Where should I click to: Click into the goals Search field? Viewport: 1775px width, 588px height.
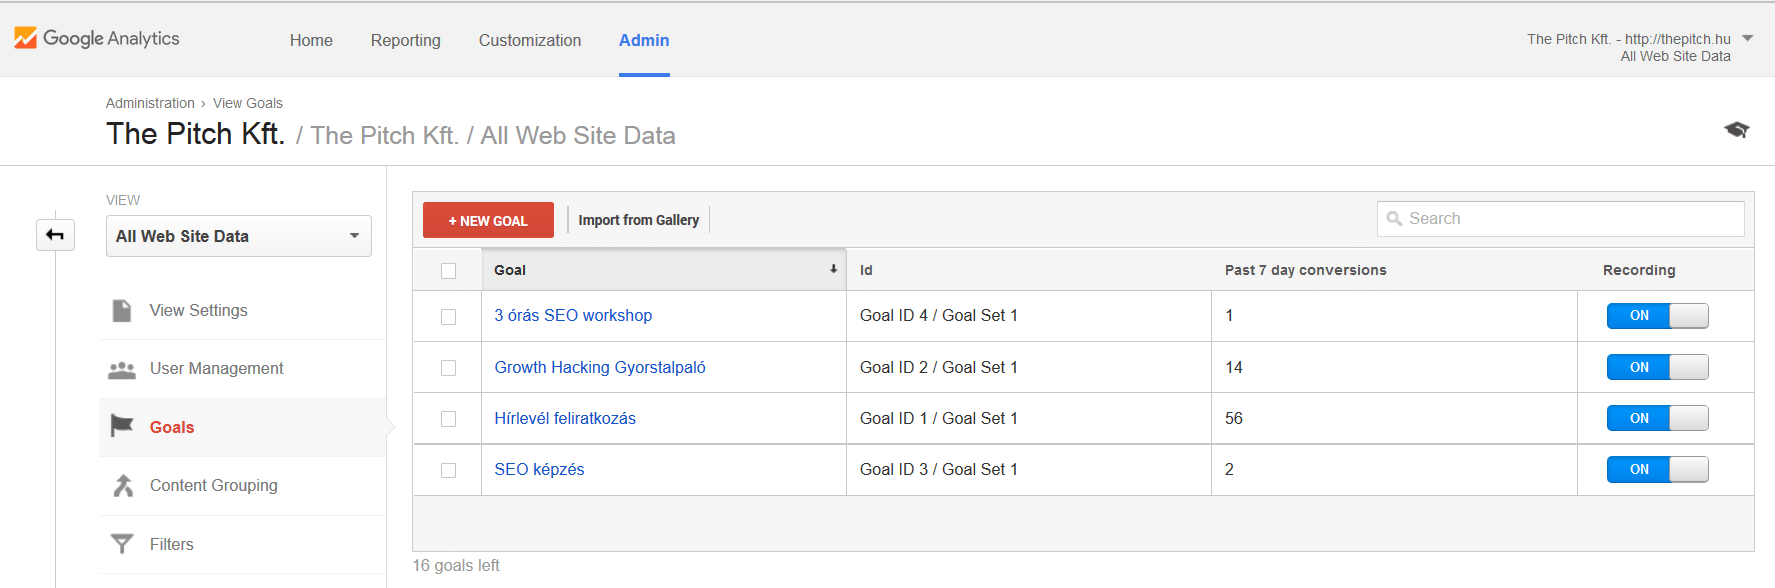1560,219
